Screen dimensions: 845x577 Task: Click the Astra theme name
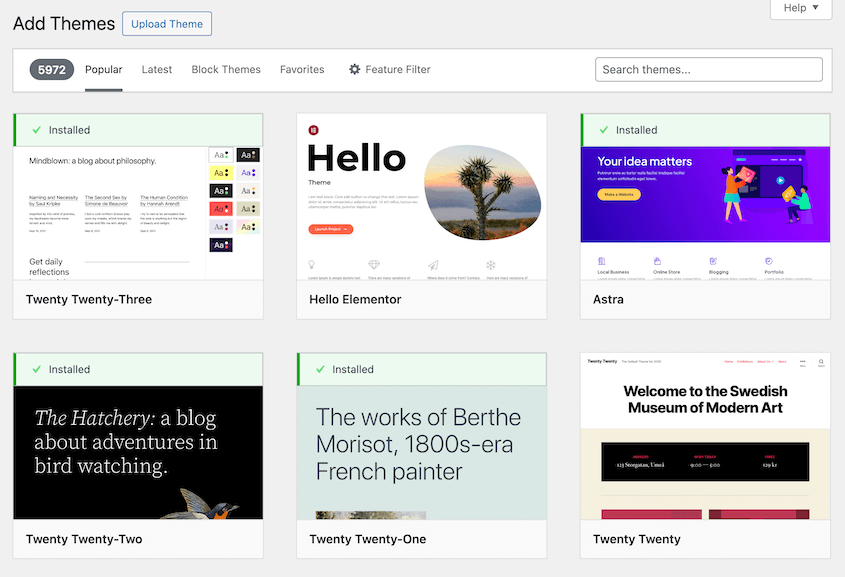click(x=608, y=300)
